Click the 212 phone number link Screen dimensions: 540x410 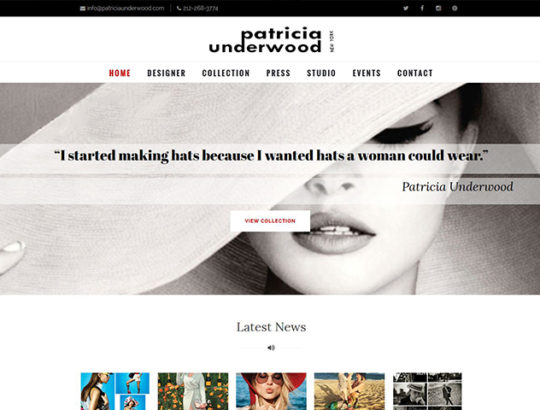[x=200, y=9]
